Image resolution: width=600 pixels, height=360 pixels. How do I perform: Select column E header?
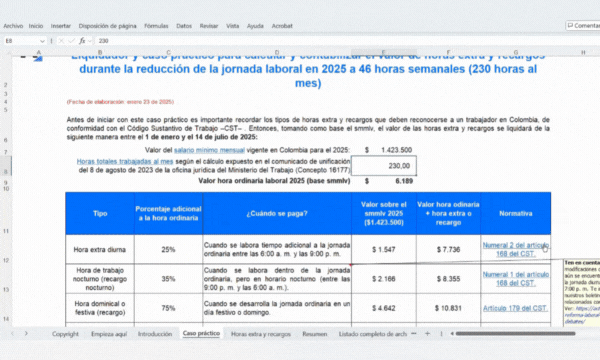(383, 52)
